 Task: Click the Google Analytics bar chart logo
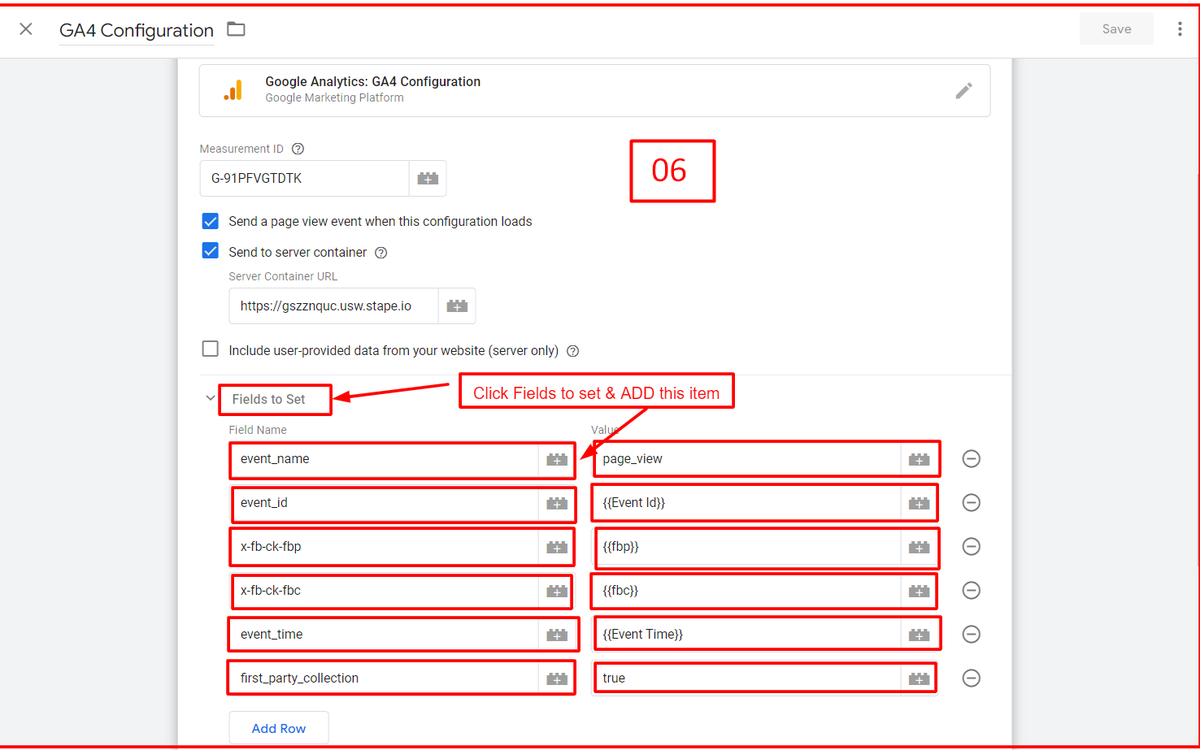[233, 91]
